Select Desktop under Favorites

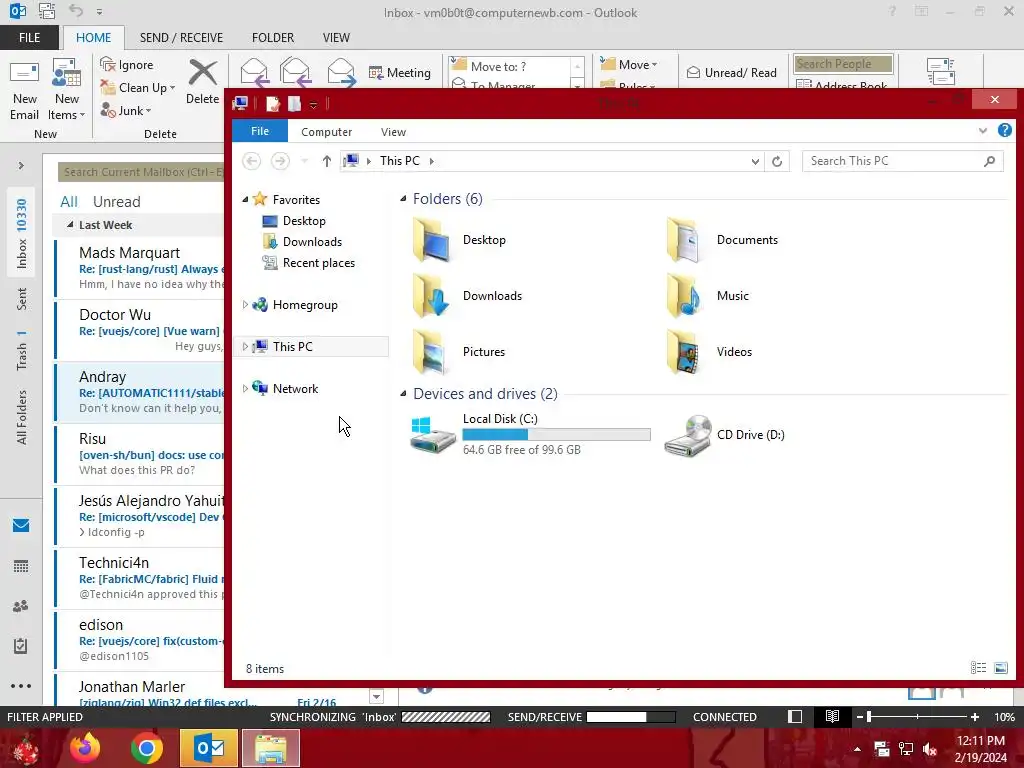coord(294,221)
